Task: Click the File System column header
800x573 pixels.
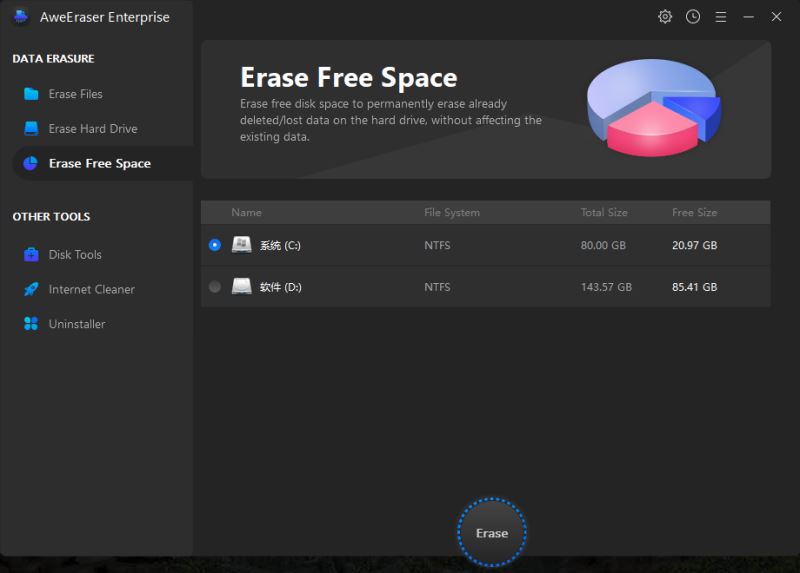Action: [452, 212]
